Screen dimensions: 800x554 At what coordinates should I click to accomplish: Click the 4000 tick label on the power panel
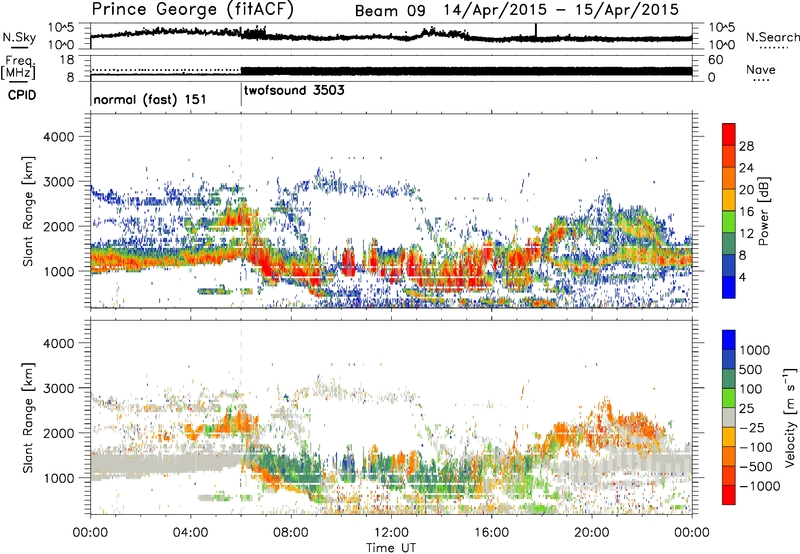[58, 137]
